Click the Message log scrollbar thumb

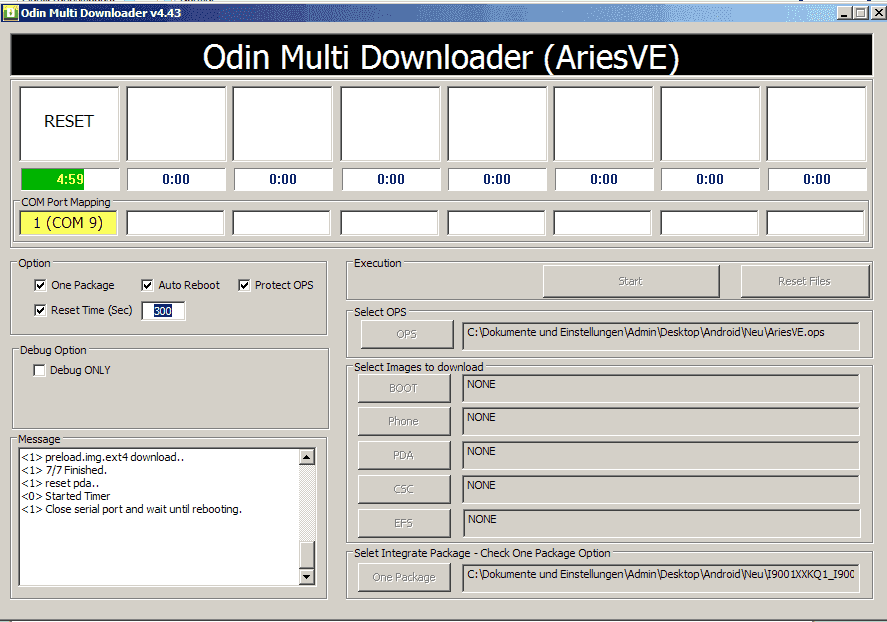pos(307,554)
